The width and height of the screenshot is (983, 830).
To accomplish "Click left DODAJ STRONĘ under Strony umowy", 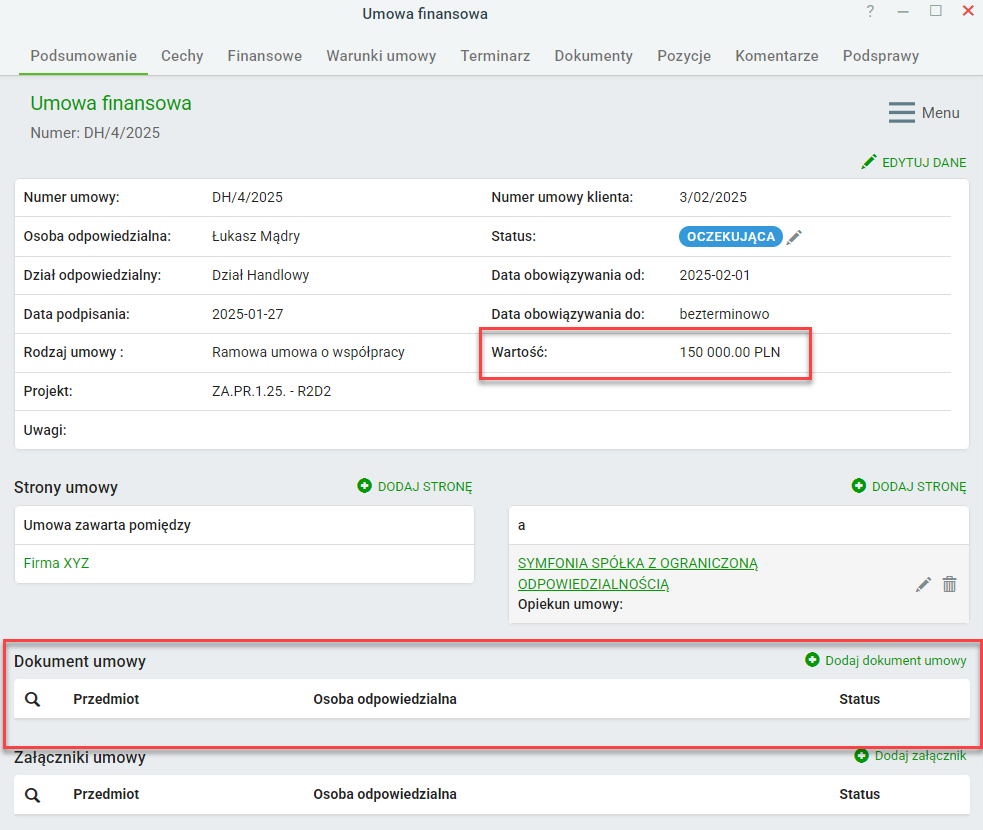I will tap(425, 487).
